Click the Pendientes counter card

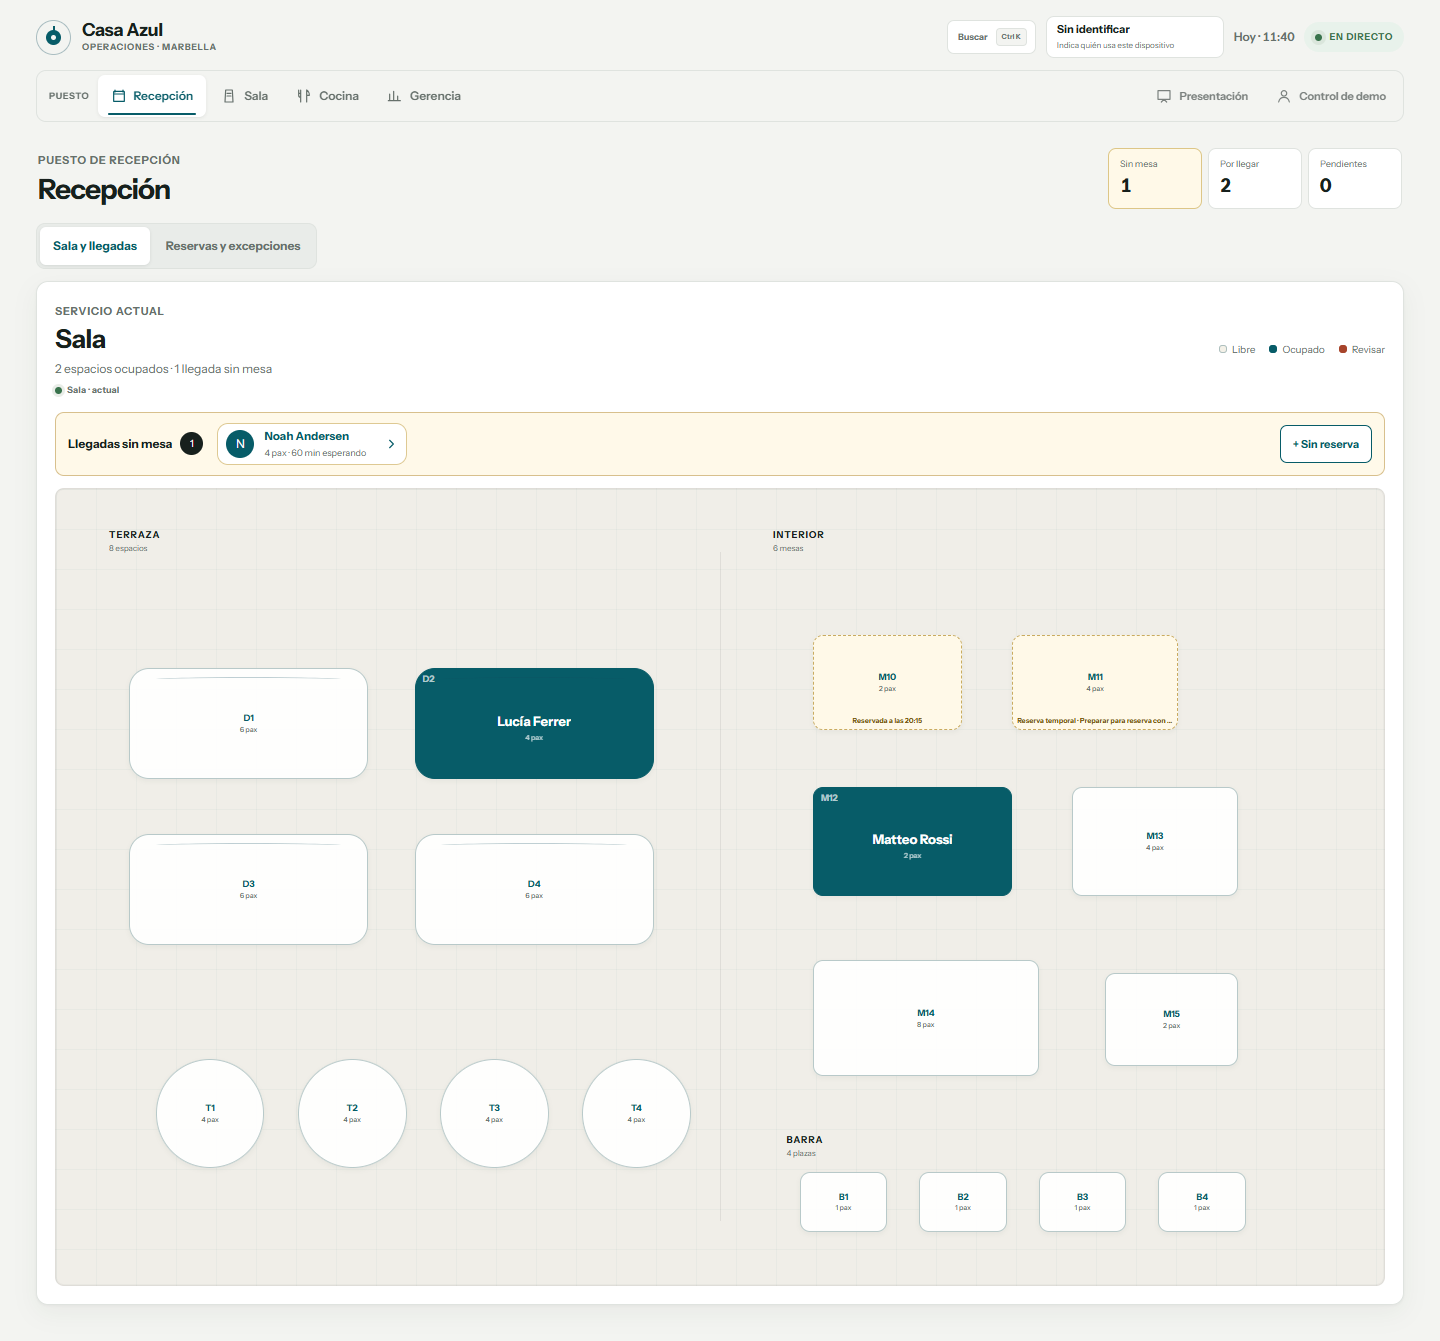[1355, 178]
